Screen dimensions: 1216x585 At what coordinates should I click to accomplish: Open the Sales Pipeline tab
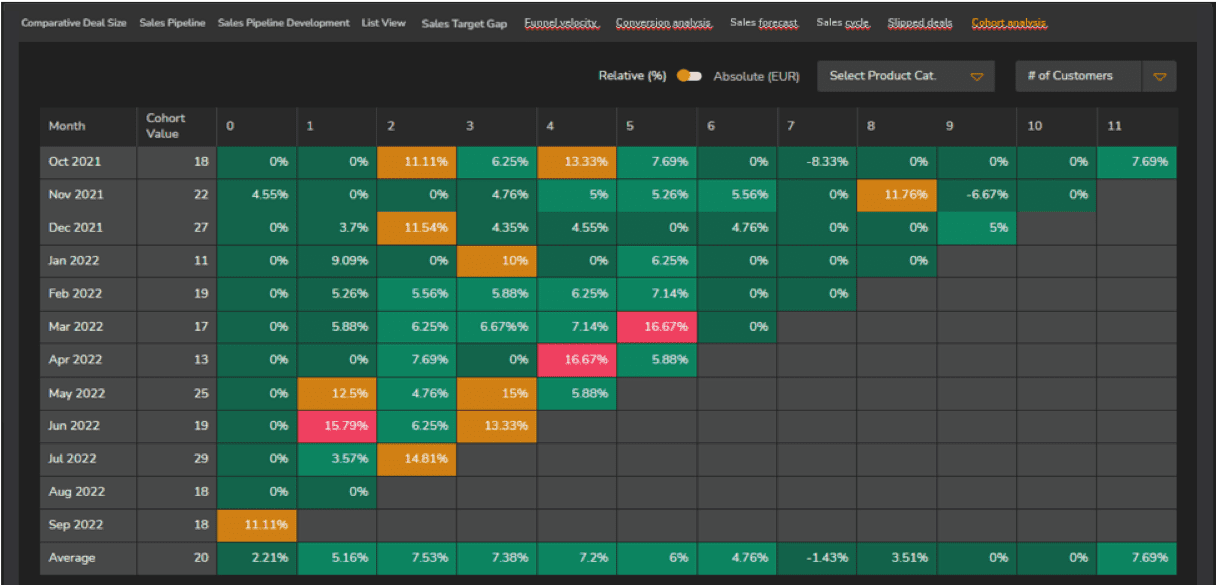[x=172, y=23]
